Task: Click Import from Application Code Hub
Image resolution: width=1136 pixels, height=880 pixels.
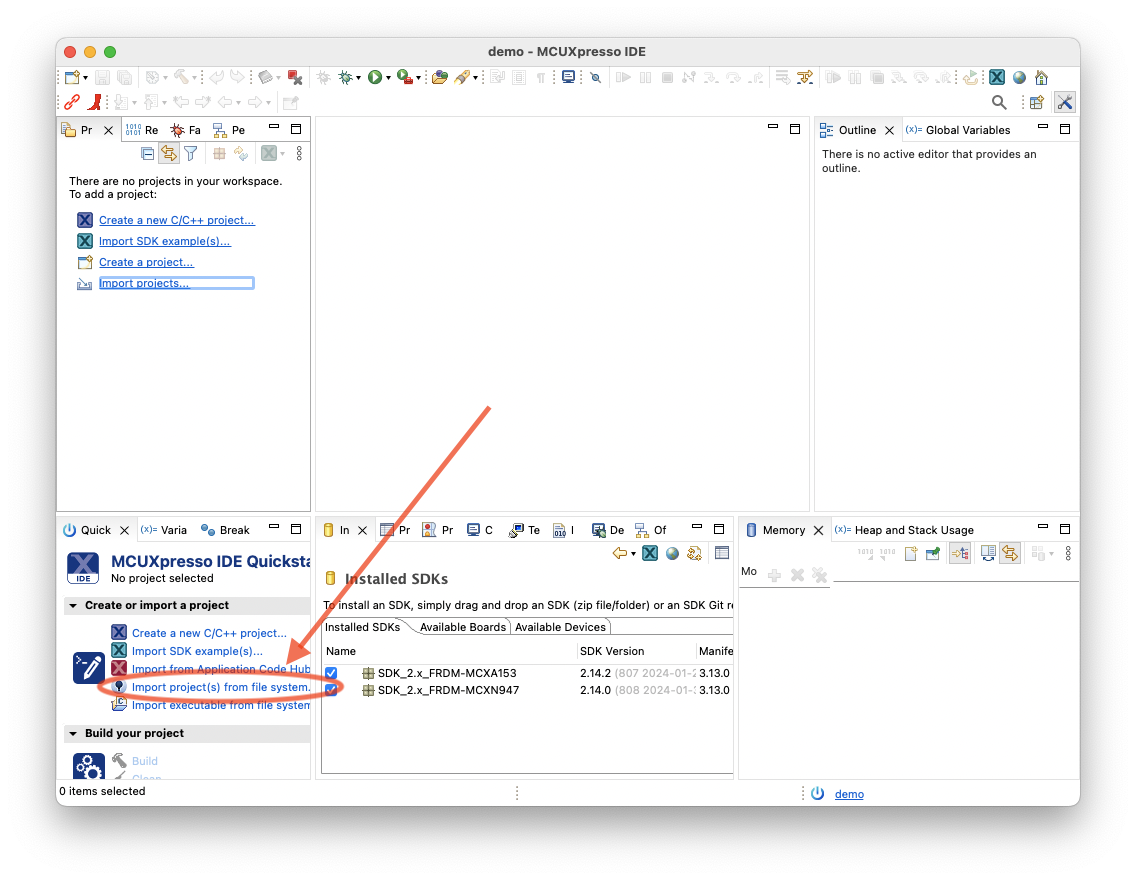Action: pyautogui.click(x=221, y=669)
